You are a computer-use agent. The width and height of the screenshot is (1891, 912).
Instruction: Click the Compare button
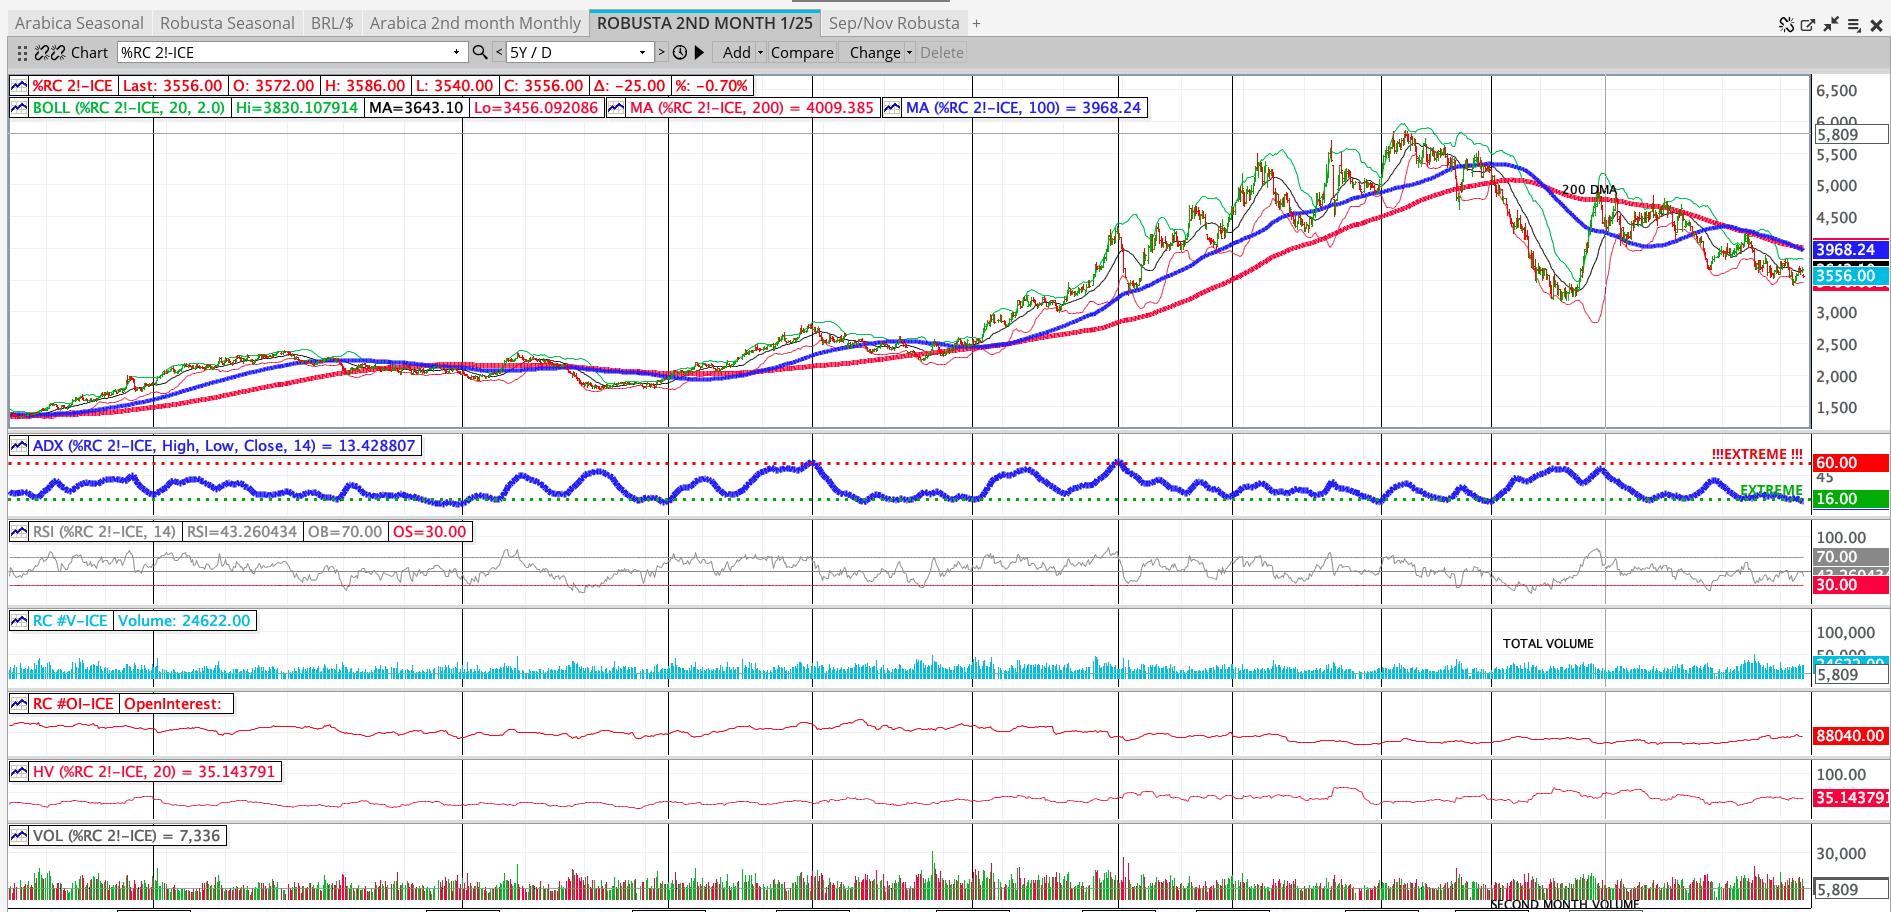coord(802,53)
